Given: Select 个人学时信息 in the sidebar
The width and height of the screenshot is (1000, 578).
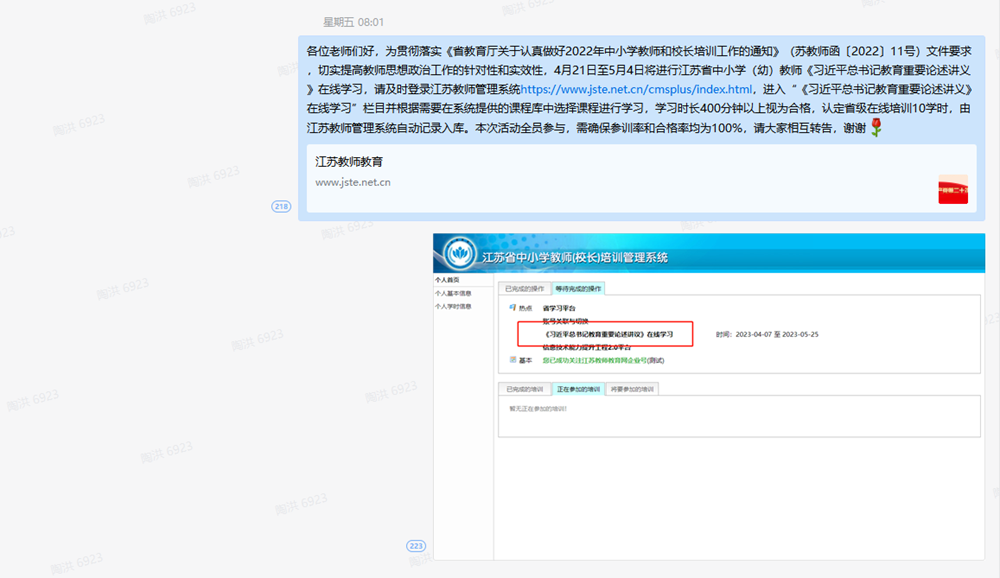Looking at the screenshot, I should (x=453, y=307).
